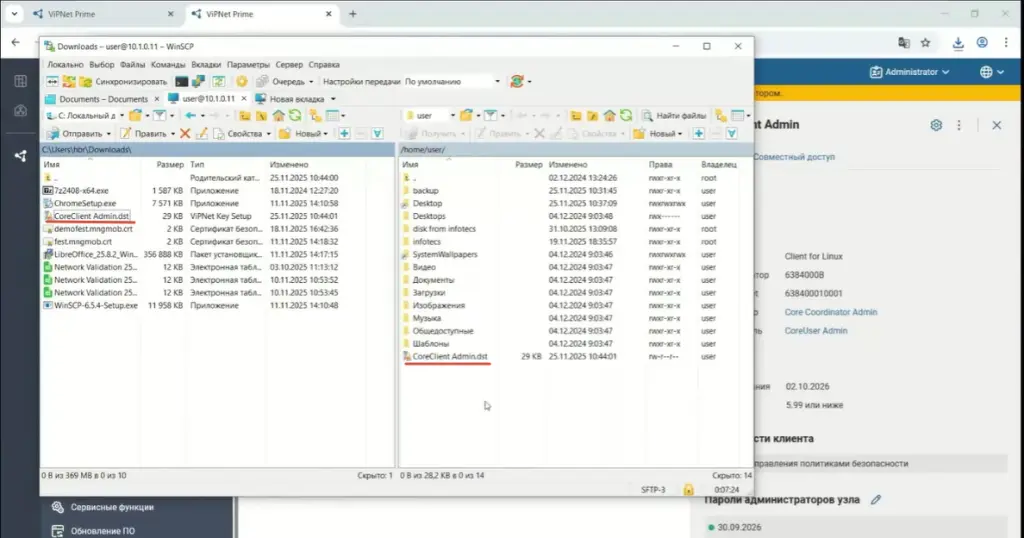Image resolution: width=1024 pixels, height=538 pixels.
Task: Click the PuTTY session icon in WinSCP toolbar
Action: click(x=199, y=82)
